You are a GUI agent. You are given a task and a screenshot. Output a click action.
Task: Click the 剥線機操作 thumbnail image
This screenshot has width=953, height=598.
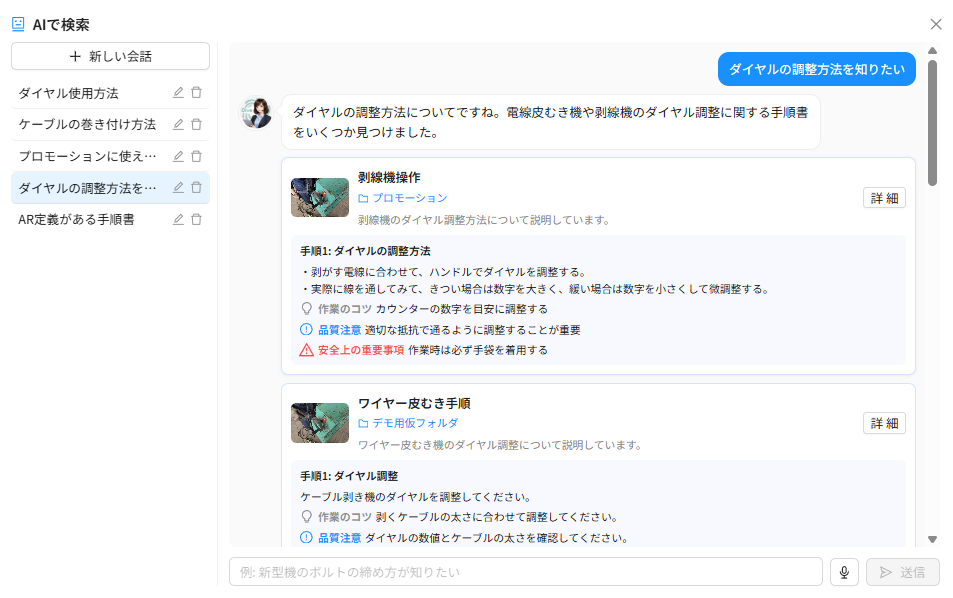[320, 198]
